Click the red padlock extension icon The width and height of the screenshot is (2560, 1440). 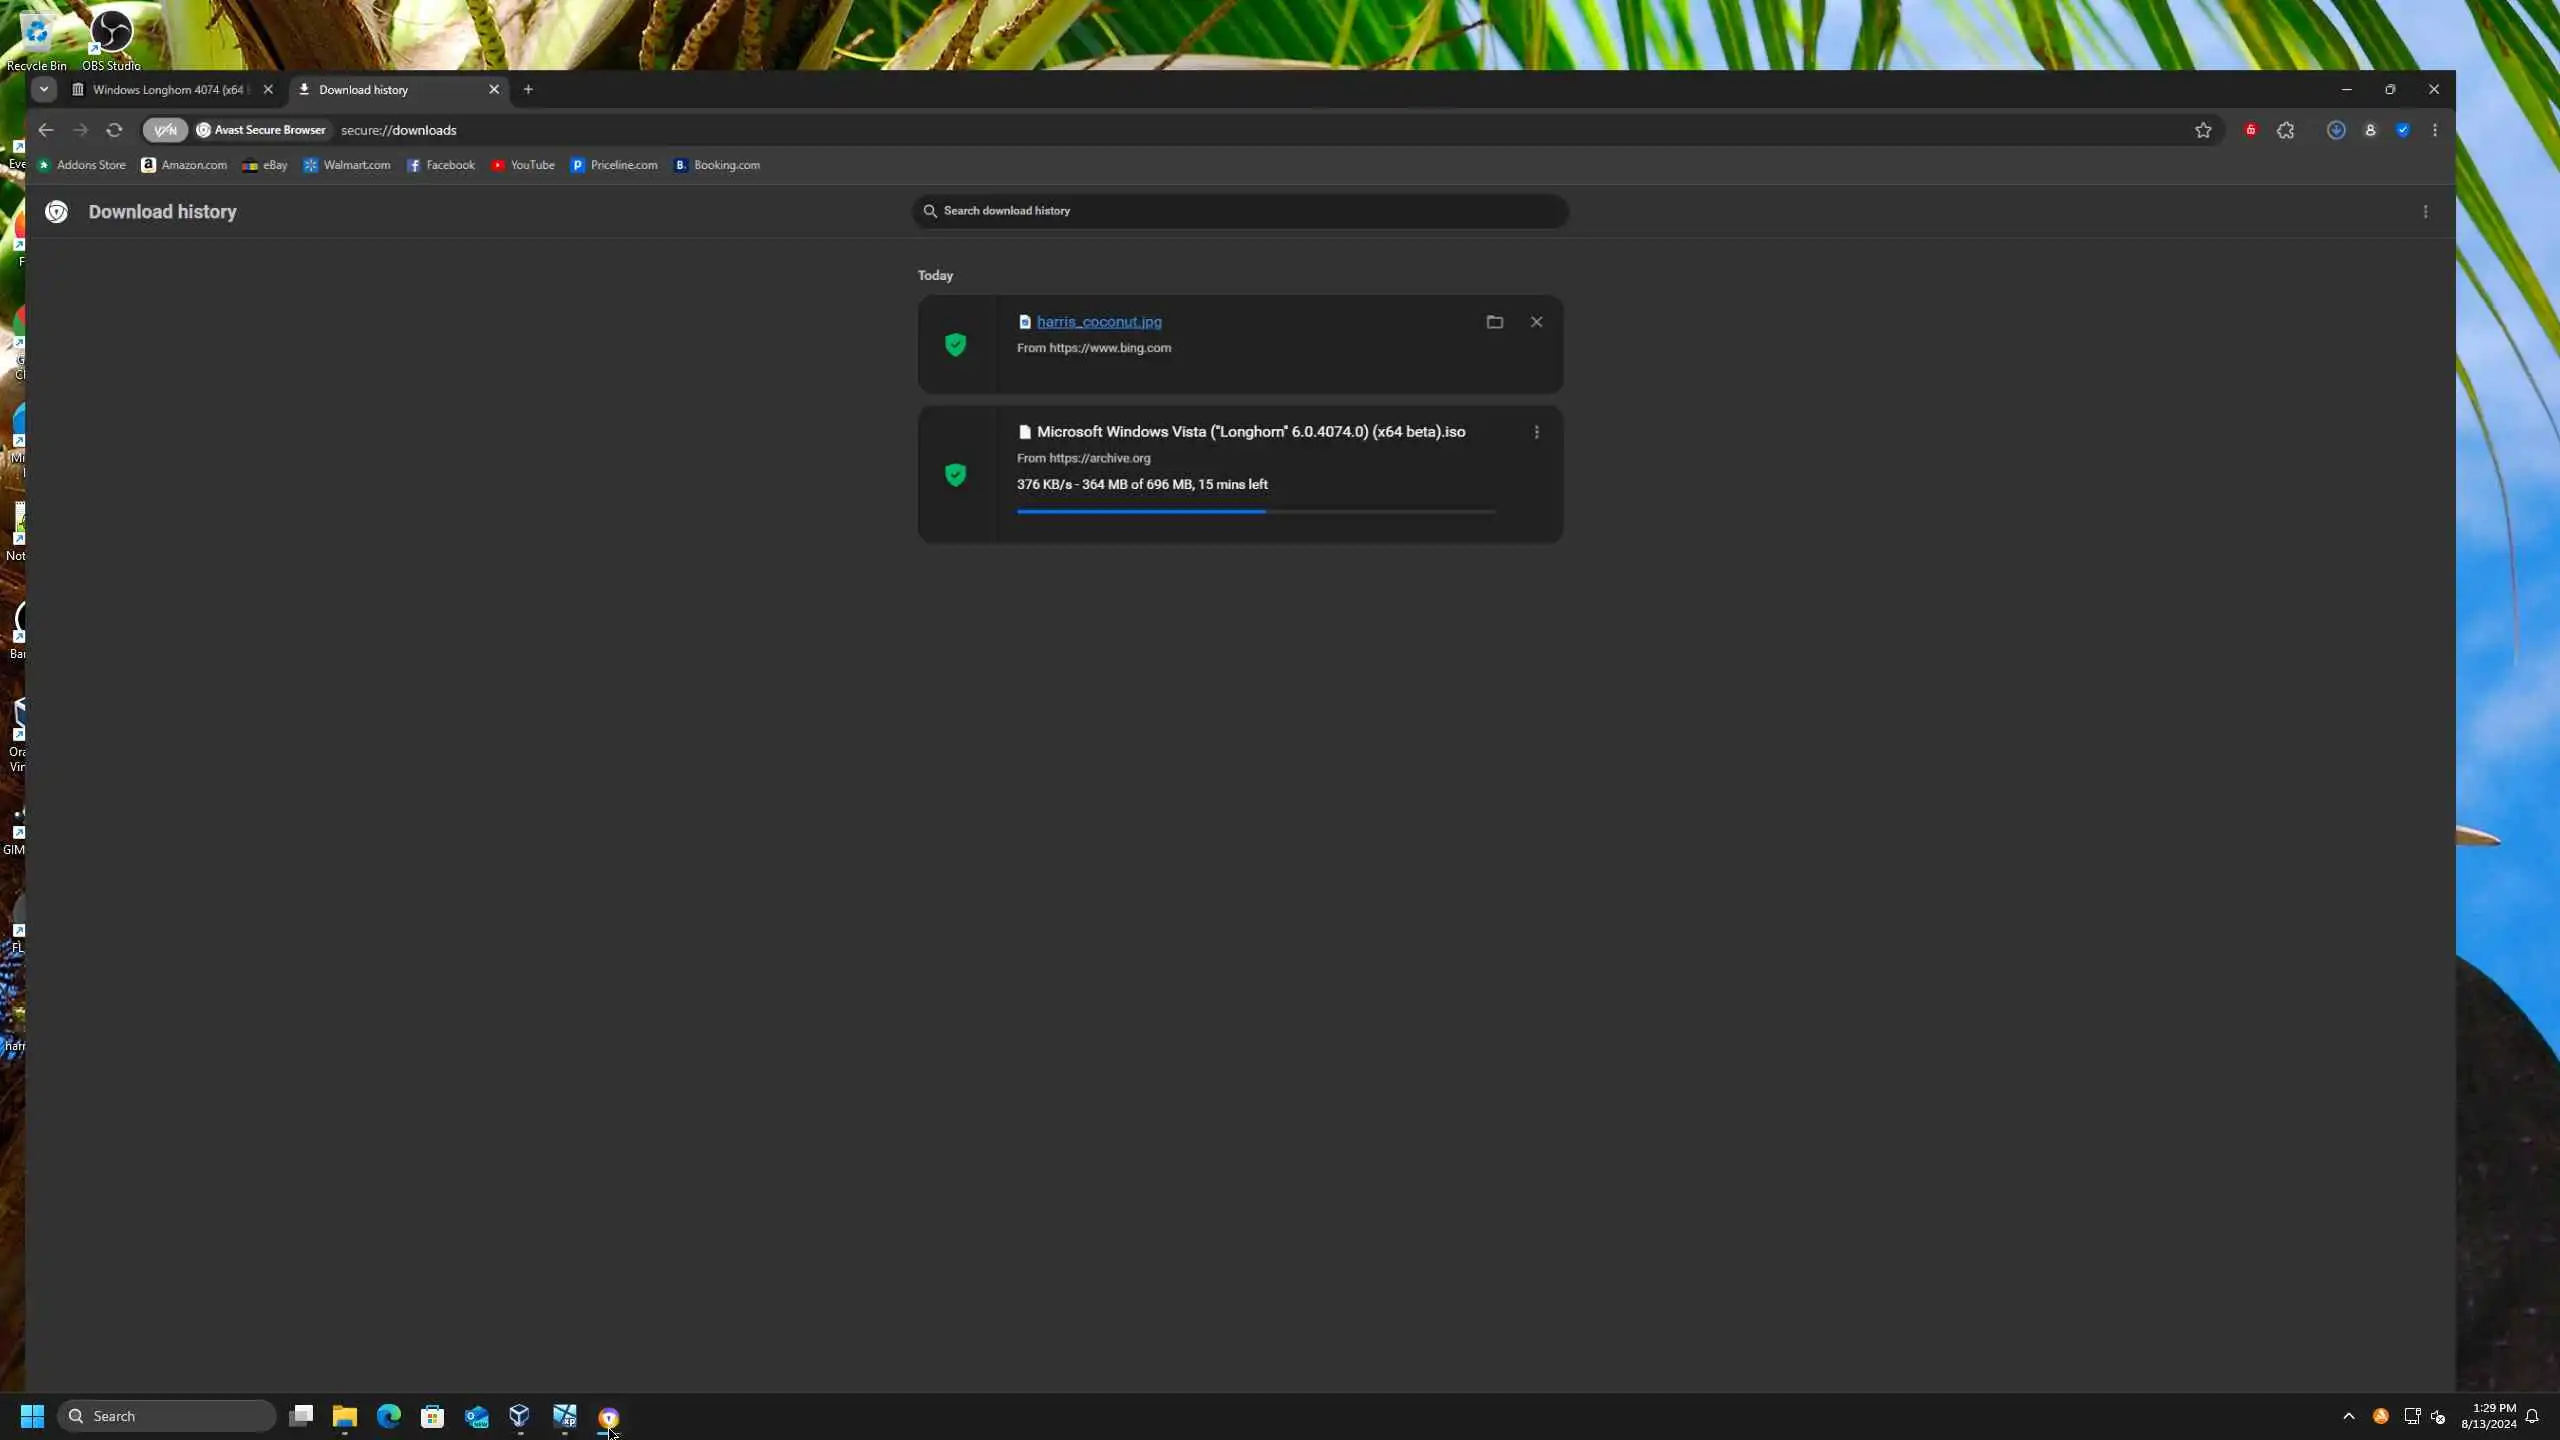tap(2250, 130)
